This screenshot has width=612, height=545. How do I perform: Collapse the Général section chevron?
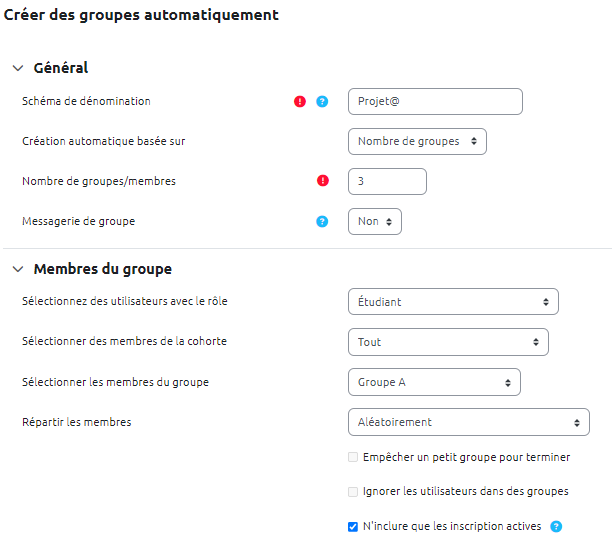[18, 68]
